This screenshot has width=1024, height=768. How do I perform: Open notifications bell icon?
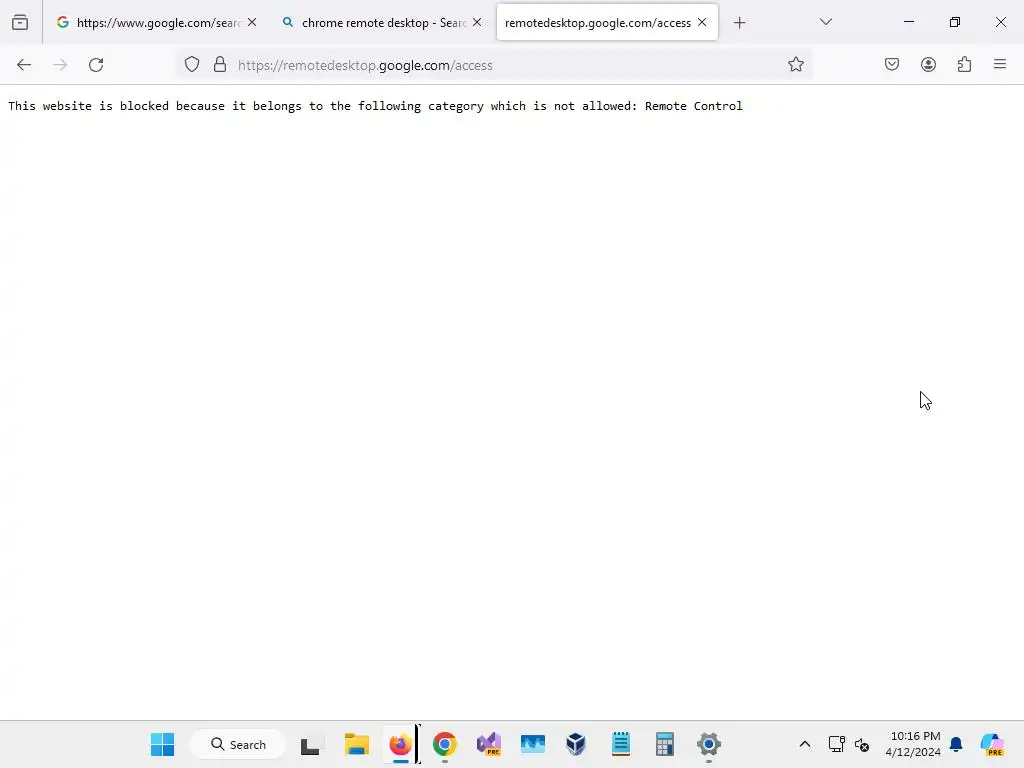[956, 744]
